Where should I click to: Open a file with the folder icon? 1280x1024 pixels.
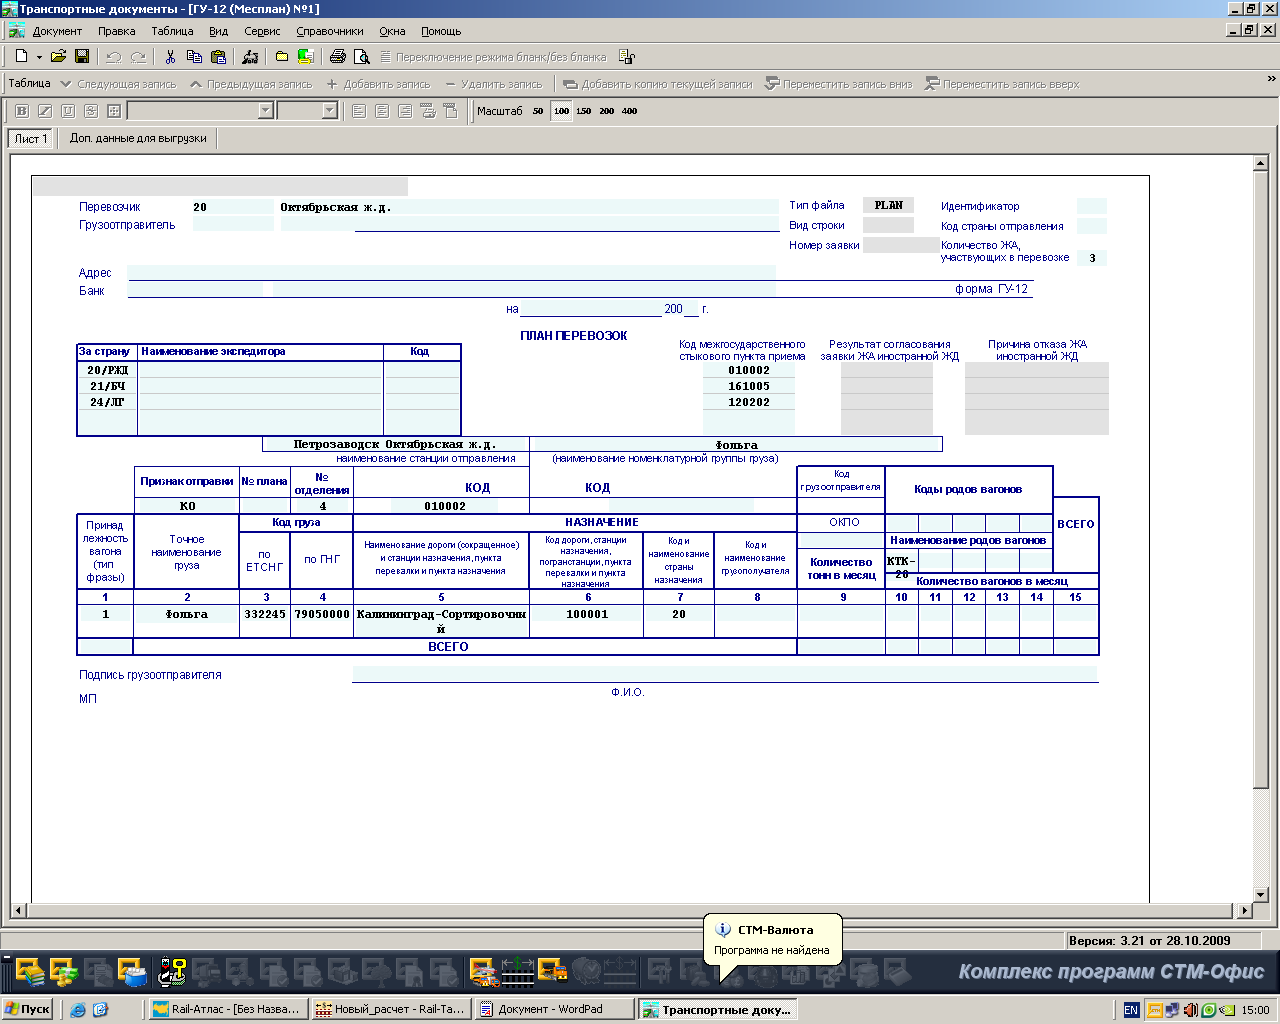58,57
